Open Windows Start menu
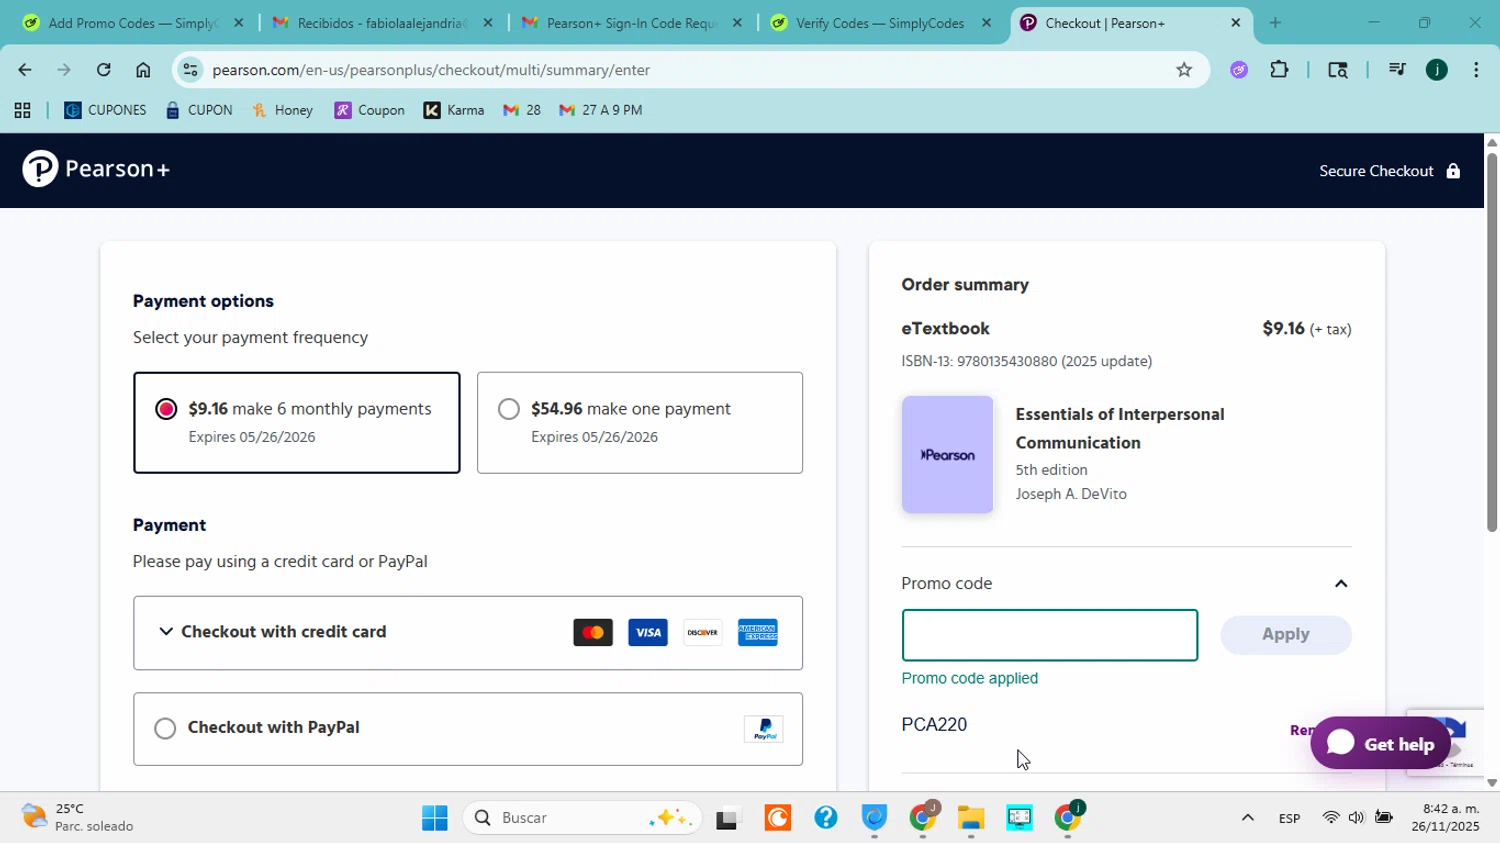This screenshot has height=843, width=1500. tap(435, 818)
